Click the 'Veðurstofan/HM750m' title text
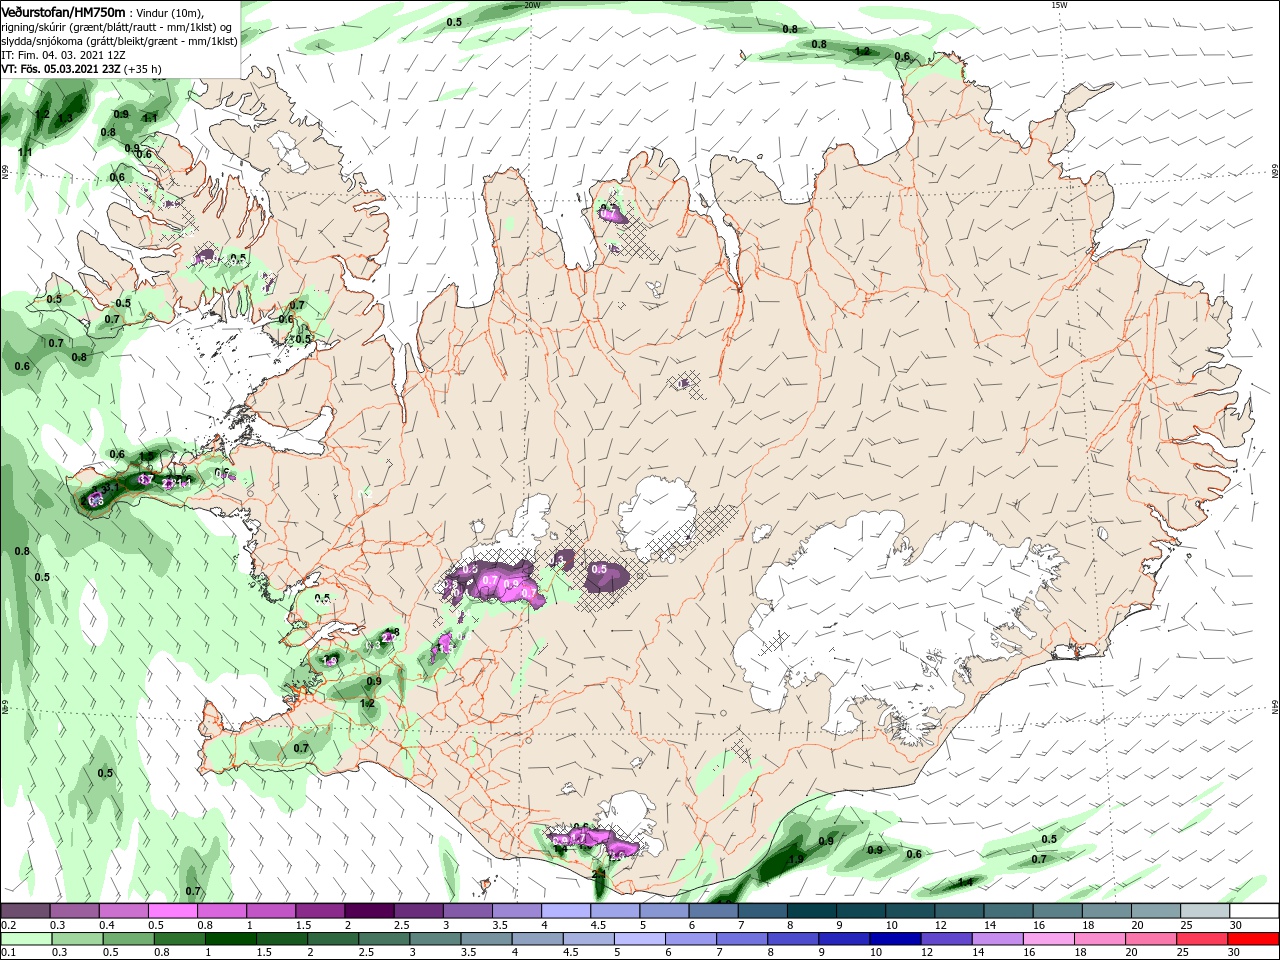The height and width of the screenshot is (960, 1280). coord(64,11)
